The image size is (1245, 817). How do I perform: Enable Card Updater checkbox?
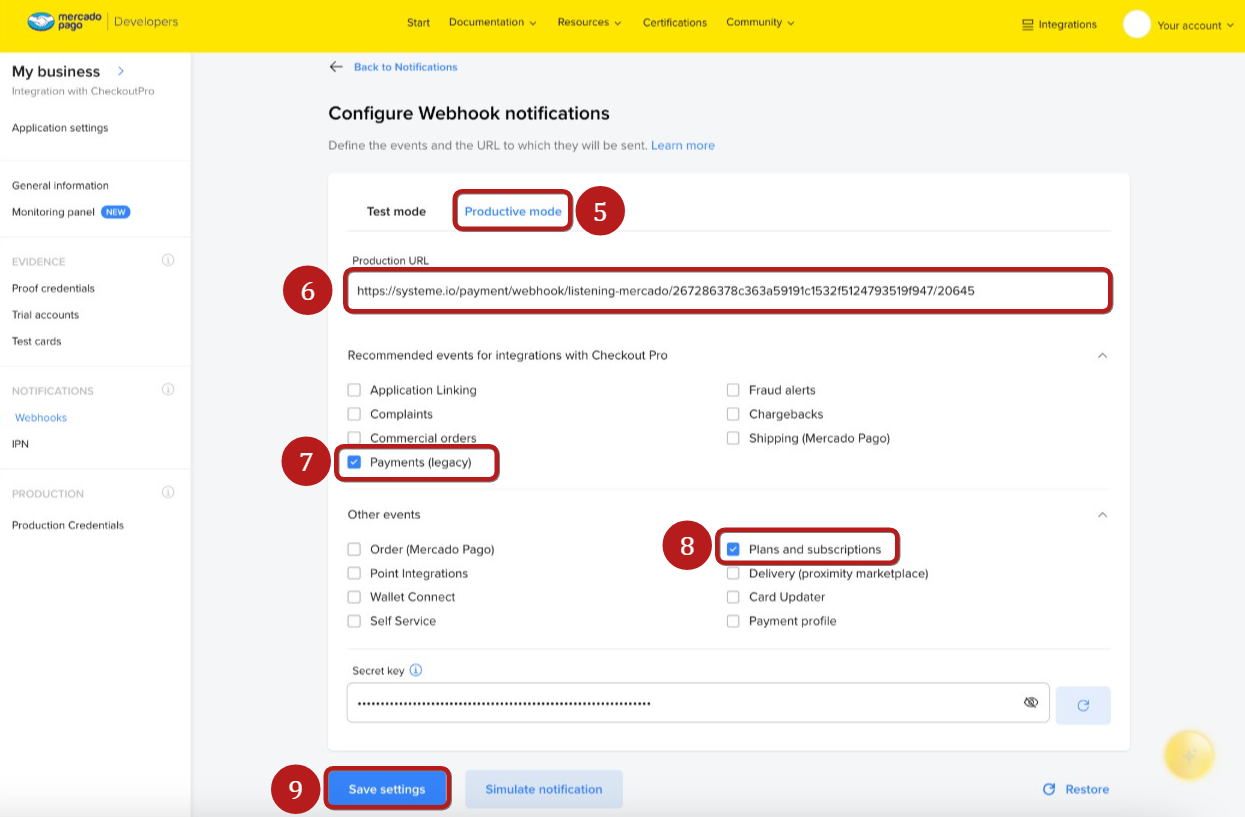click(x=733, y=597)
